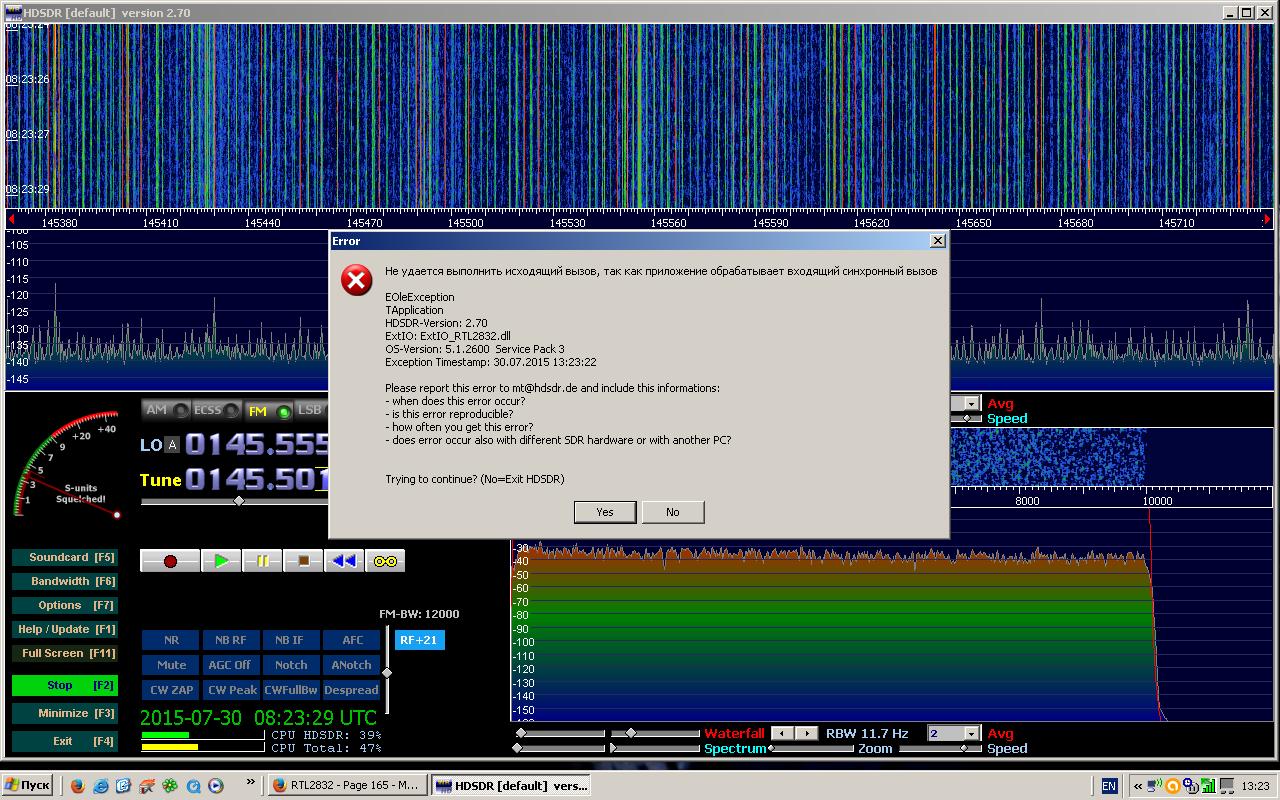Click the EN language indicator
The height and width of the screenshot is (800, 1280).
(x=1109, y=786)
